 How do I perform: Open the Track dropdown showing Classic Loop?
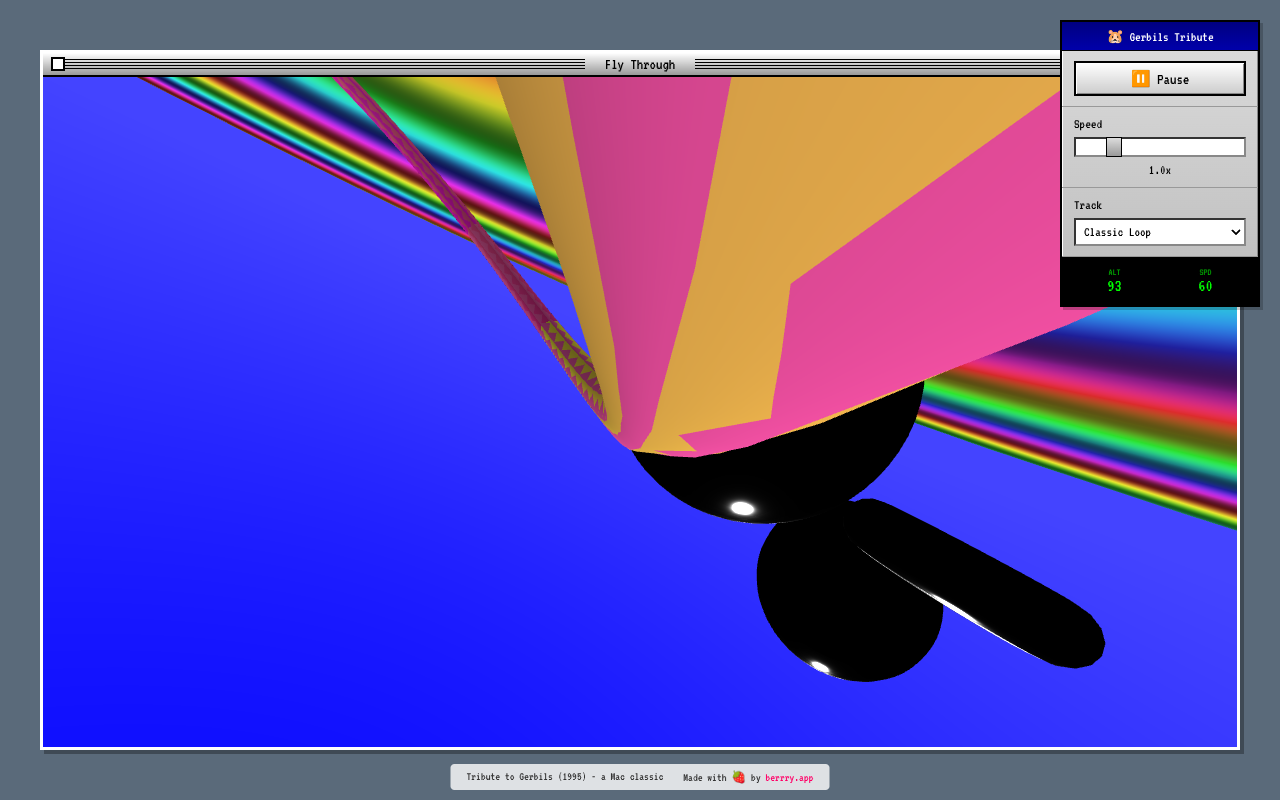tap(1159, 232)
